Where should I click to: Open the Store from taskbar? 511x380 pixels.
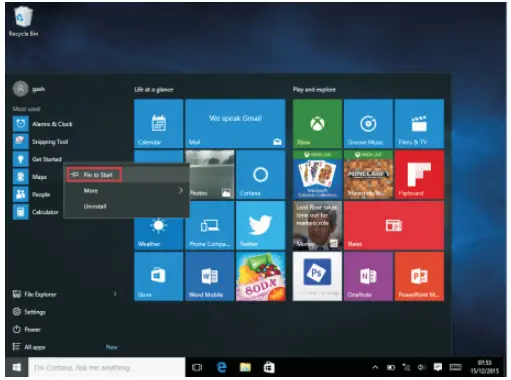tap(269, 367)
